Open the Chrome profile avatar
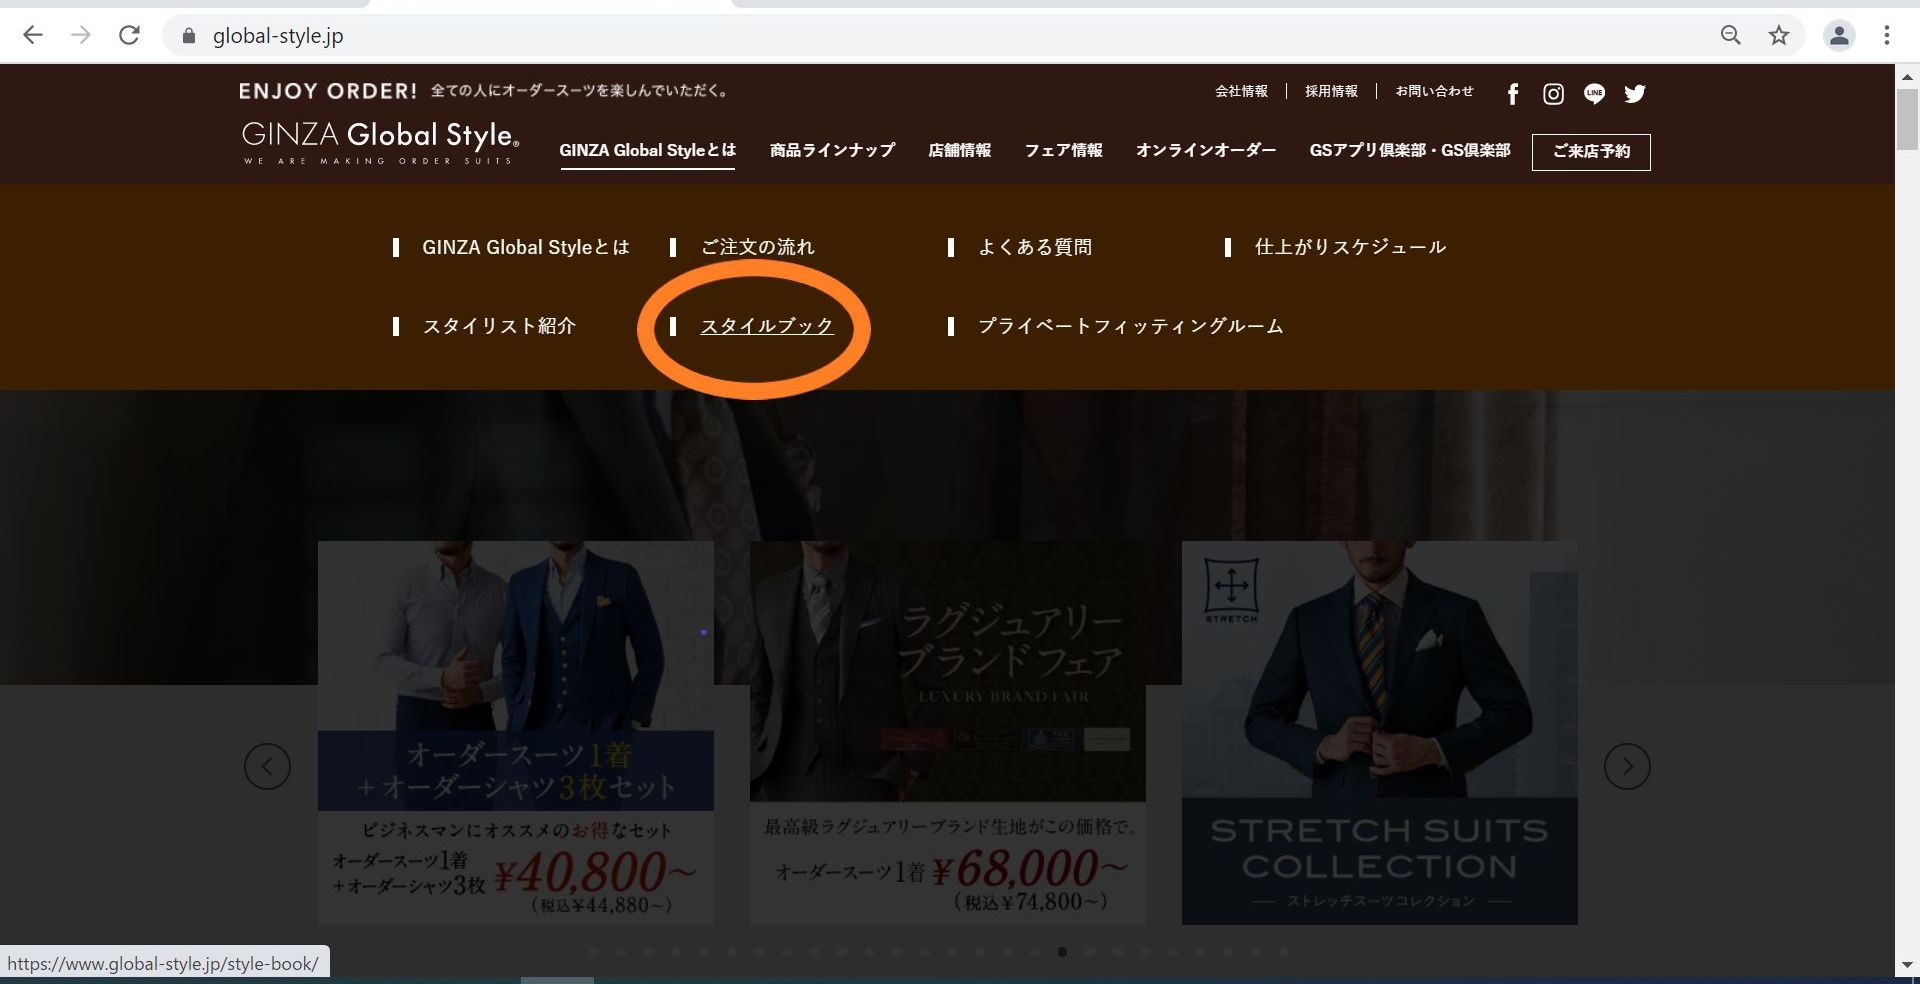 [1838, 36]
